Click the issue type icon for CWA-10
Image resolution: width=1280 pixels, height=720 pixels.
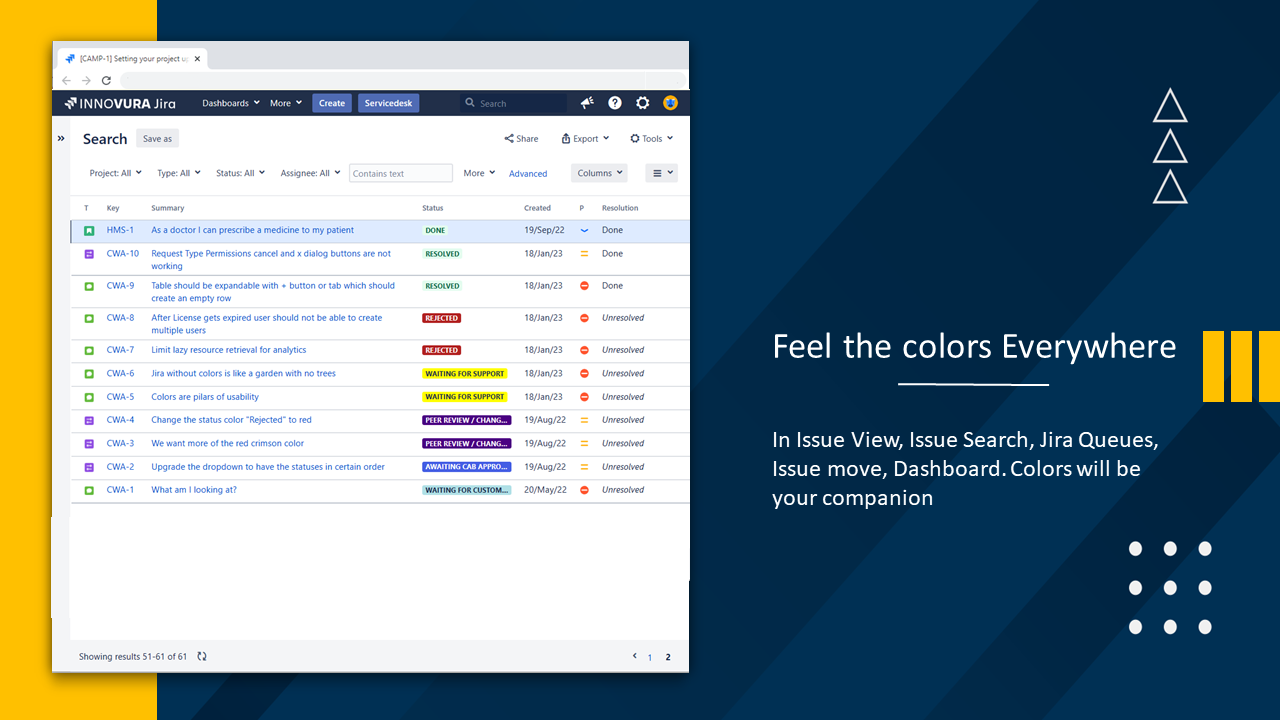(x=89, y=254)
